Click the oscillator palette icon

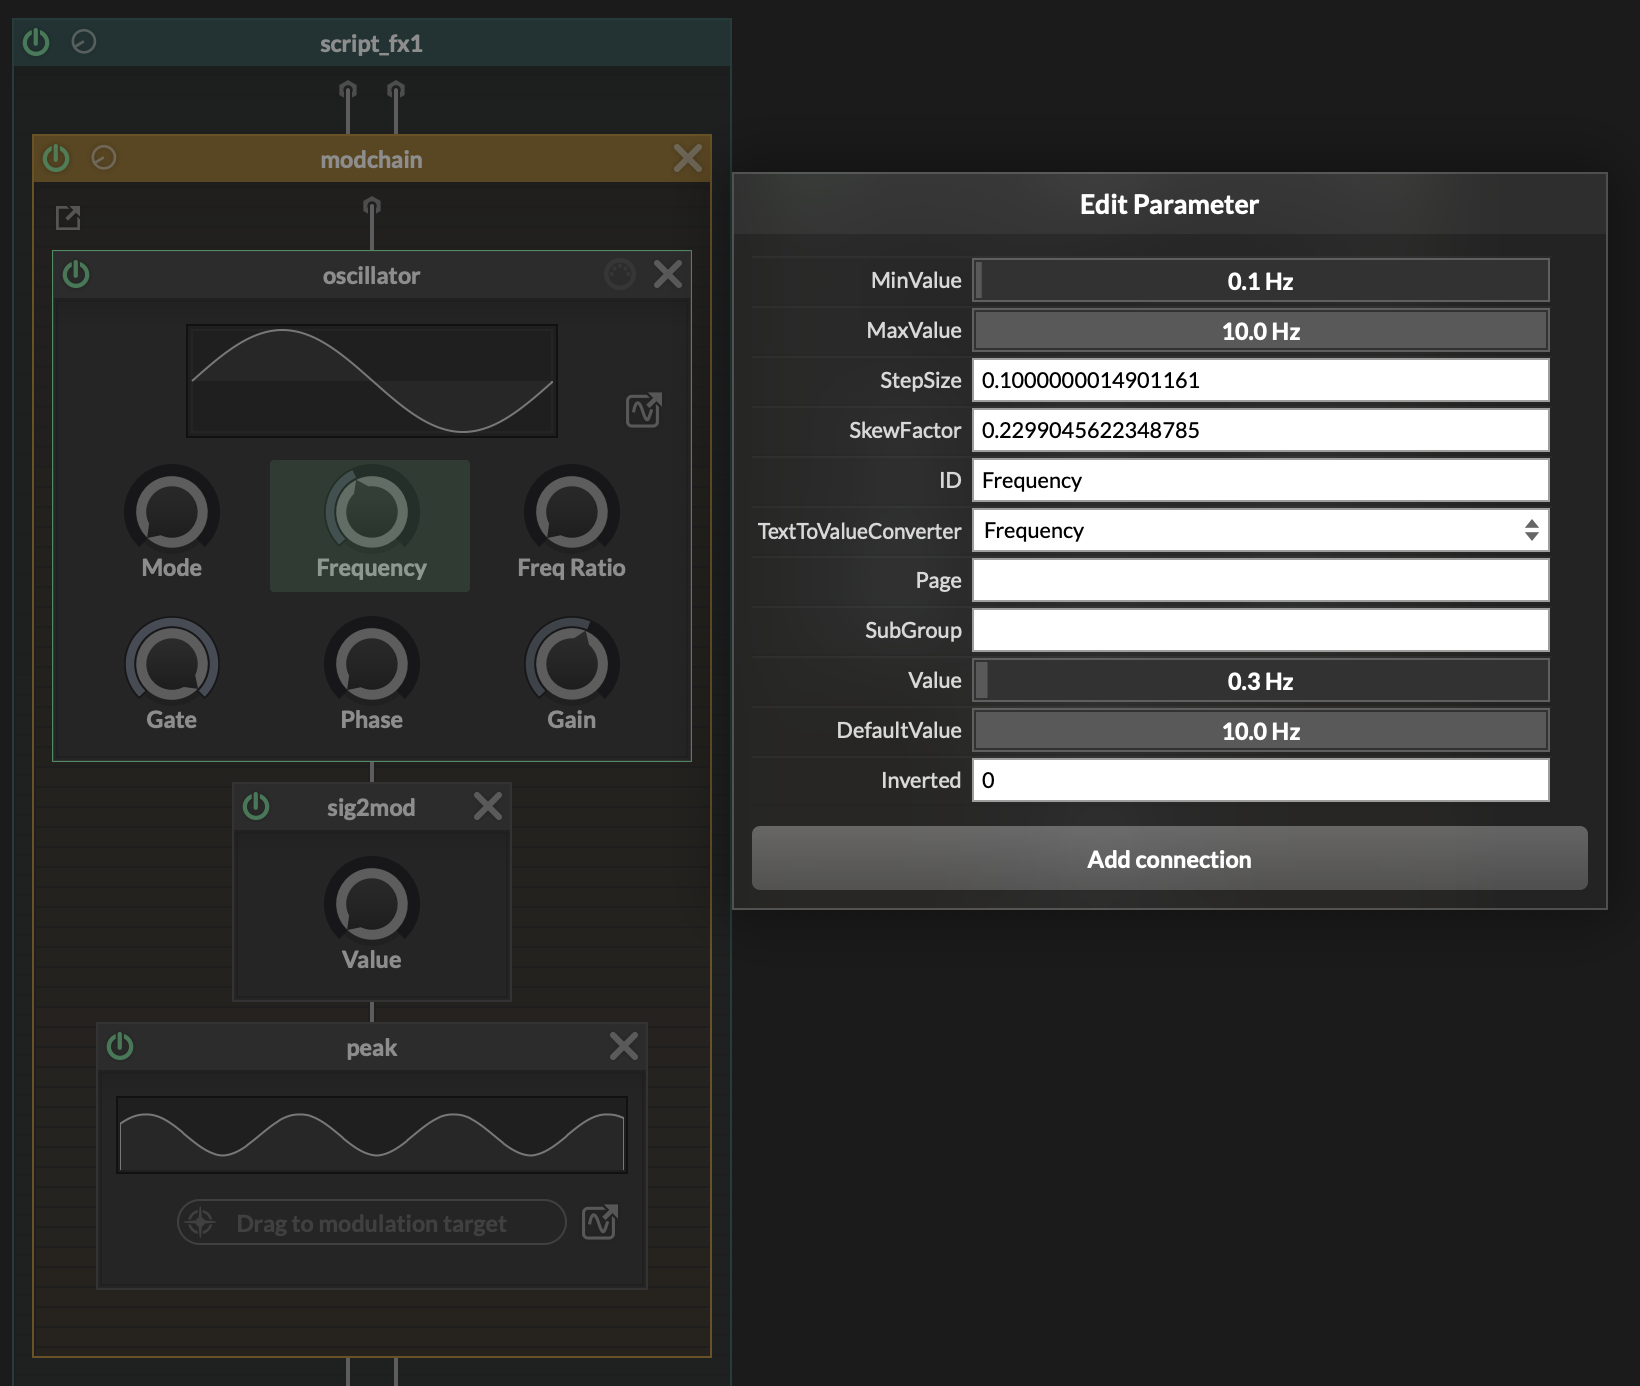(x=620, y=274)
